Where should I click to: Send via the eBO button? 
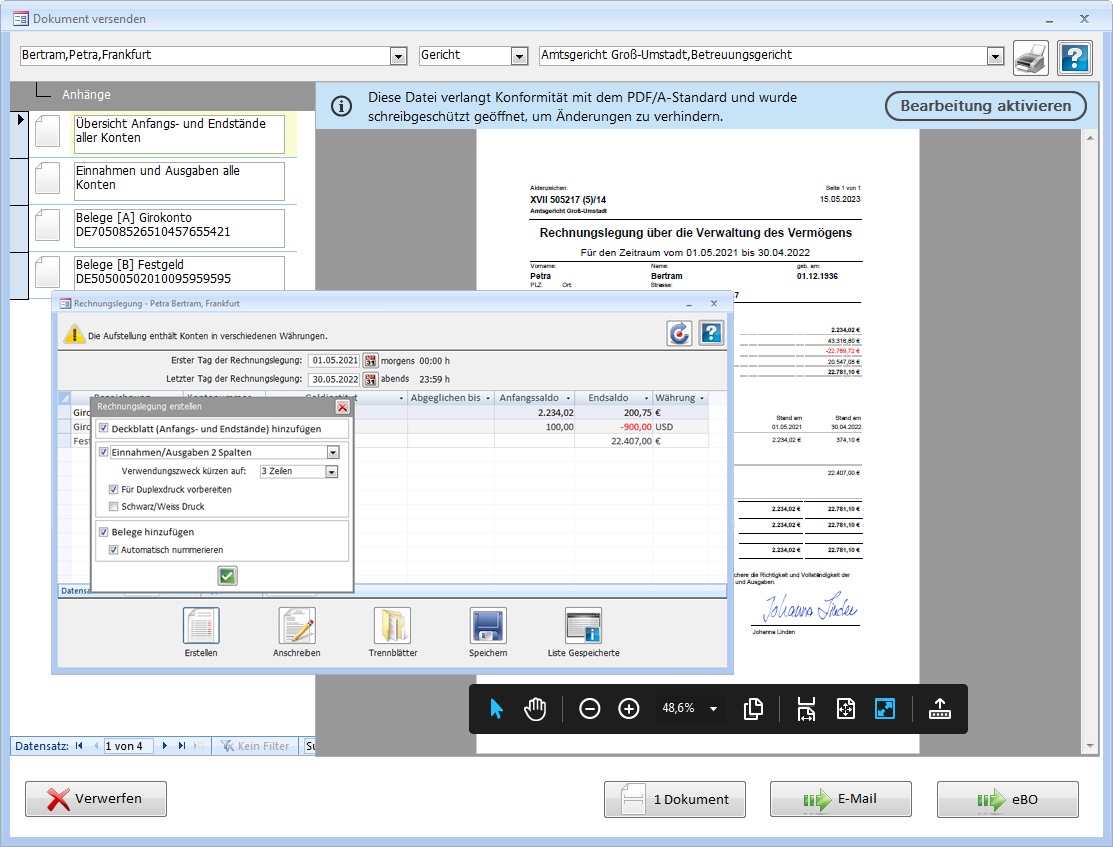[x=1008, y=799]
